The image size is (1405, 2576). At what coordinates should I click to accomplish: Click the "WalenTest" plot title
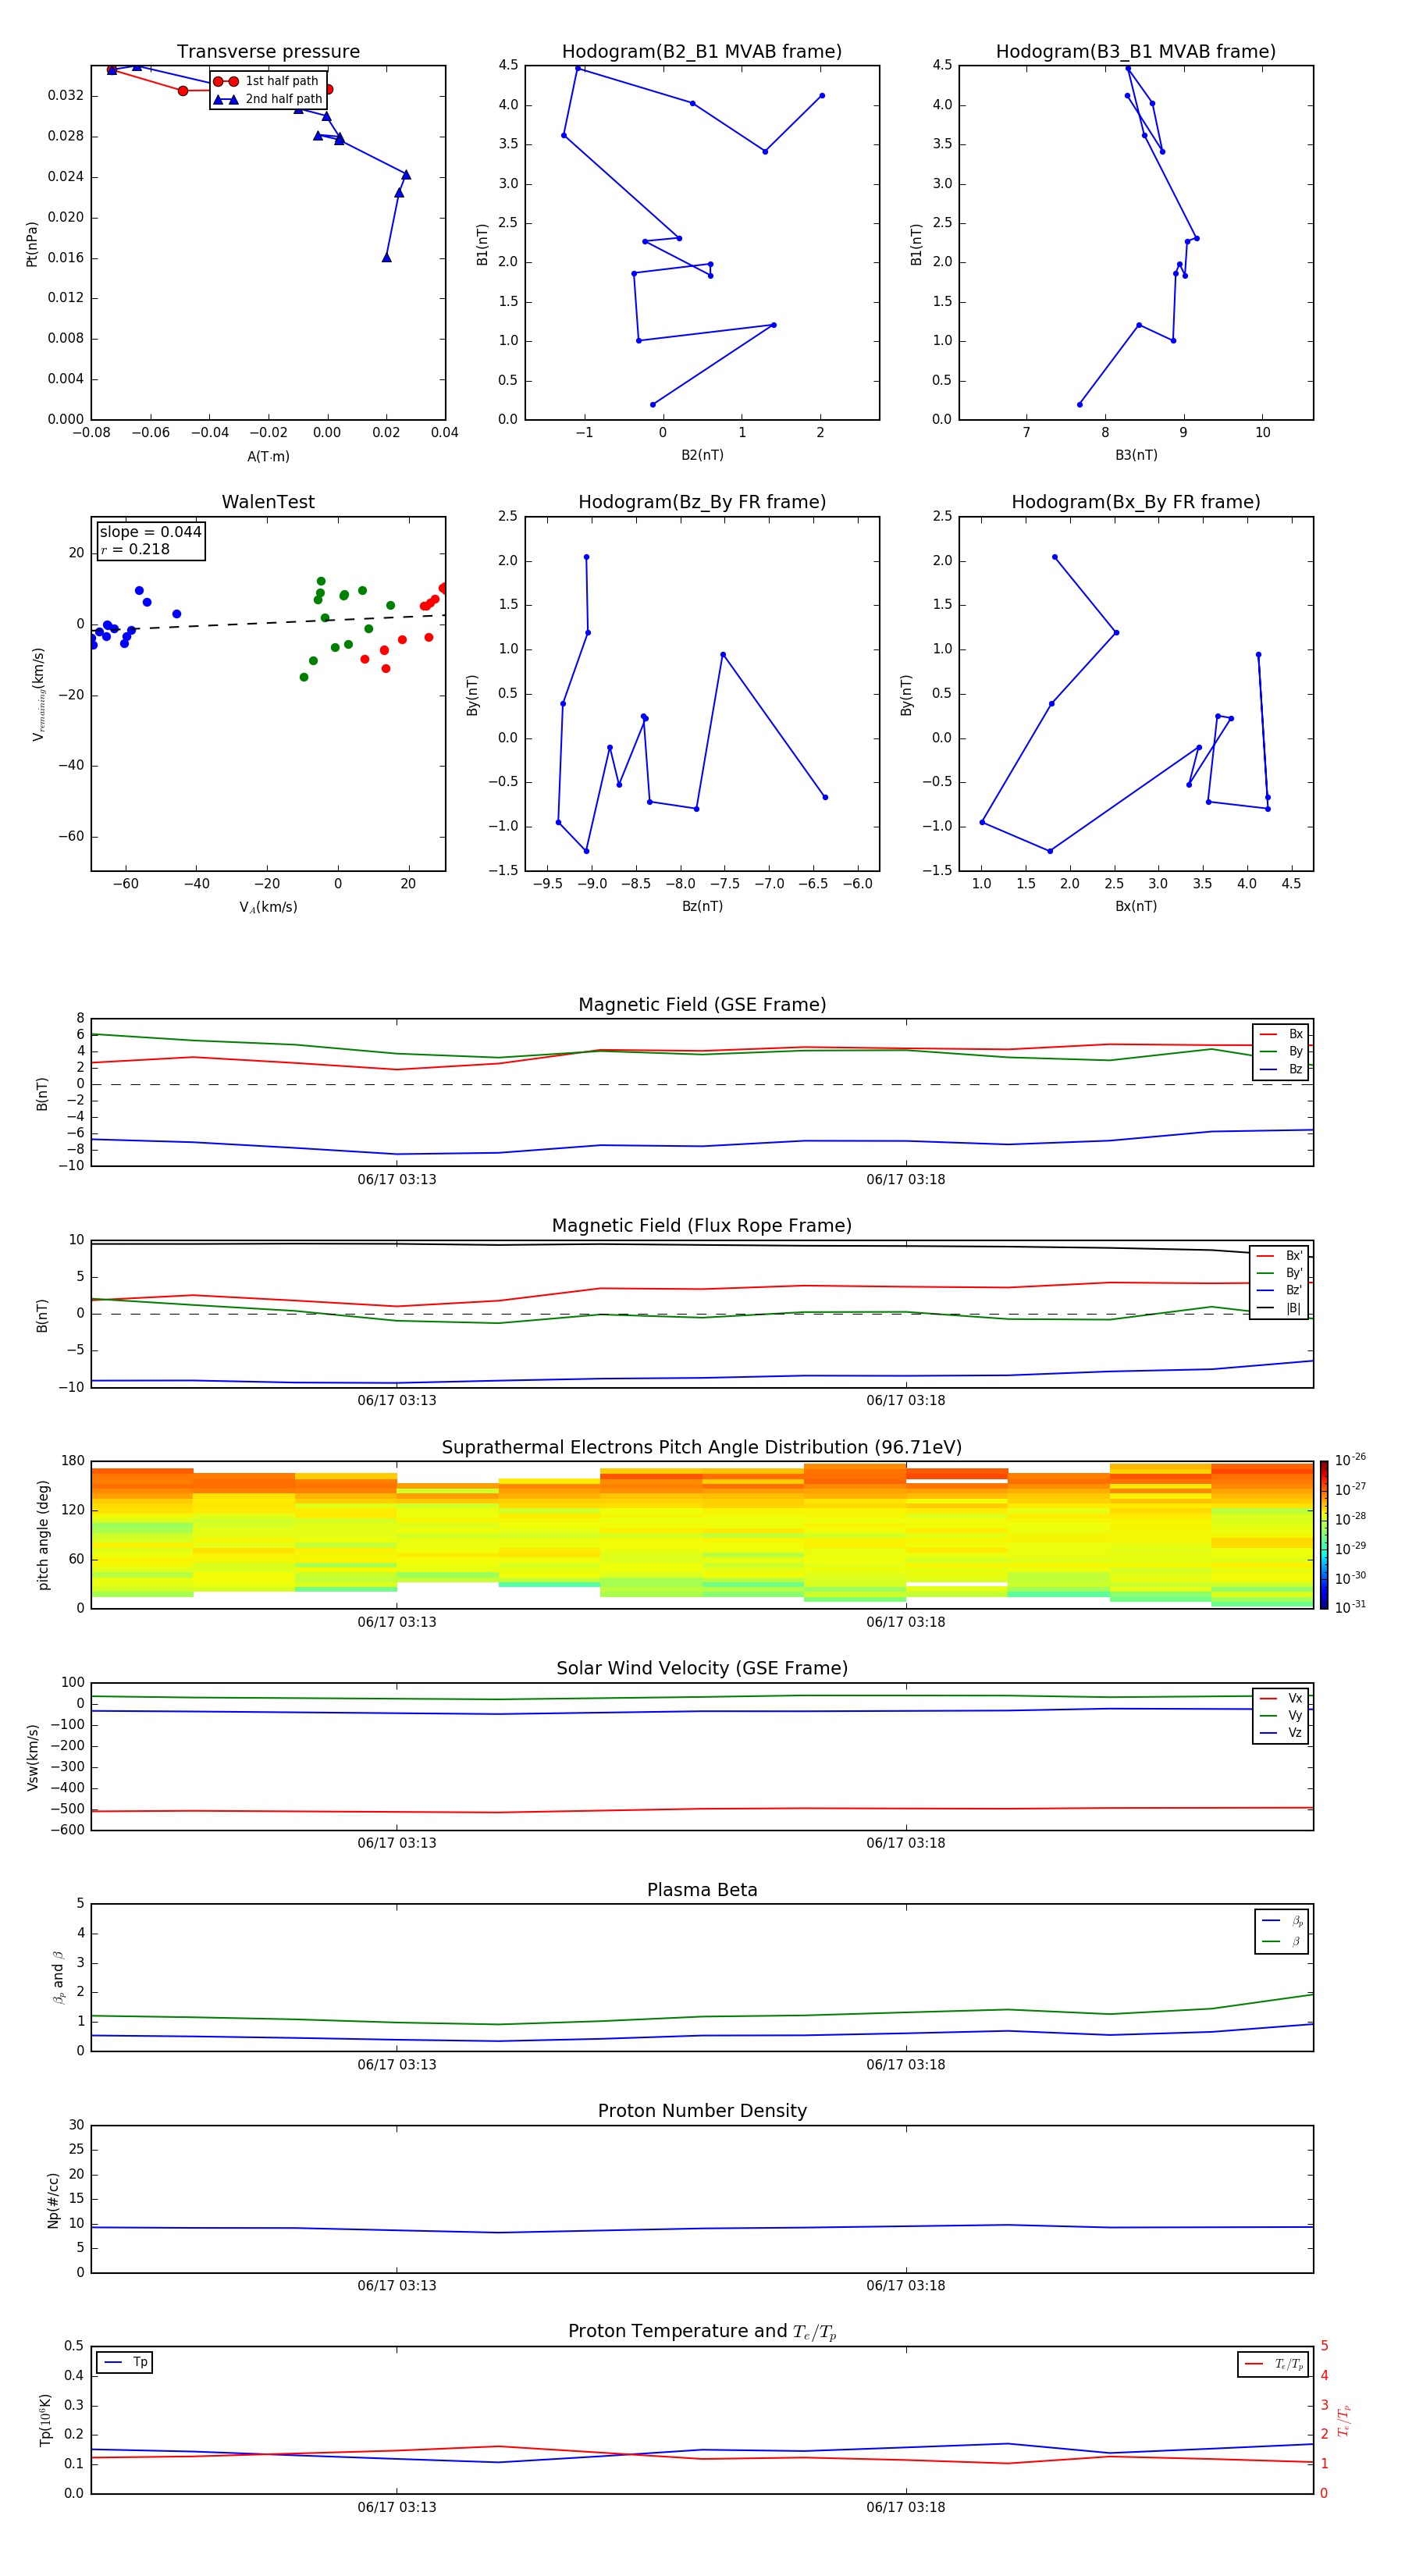click(268, 502)
